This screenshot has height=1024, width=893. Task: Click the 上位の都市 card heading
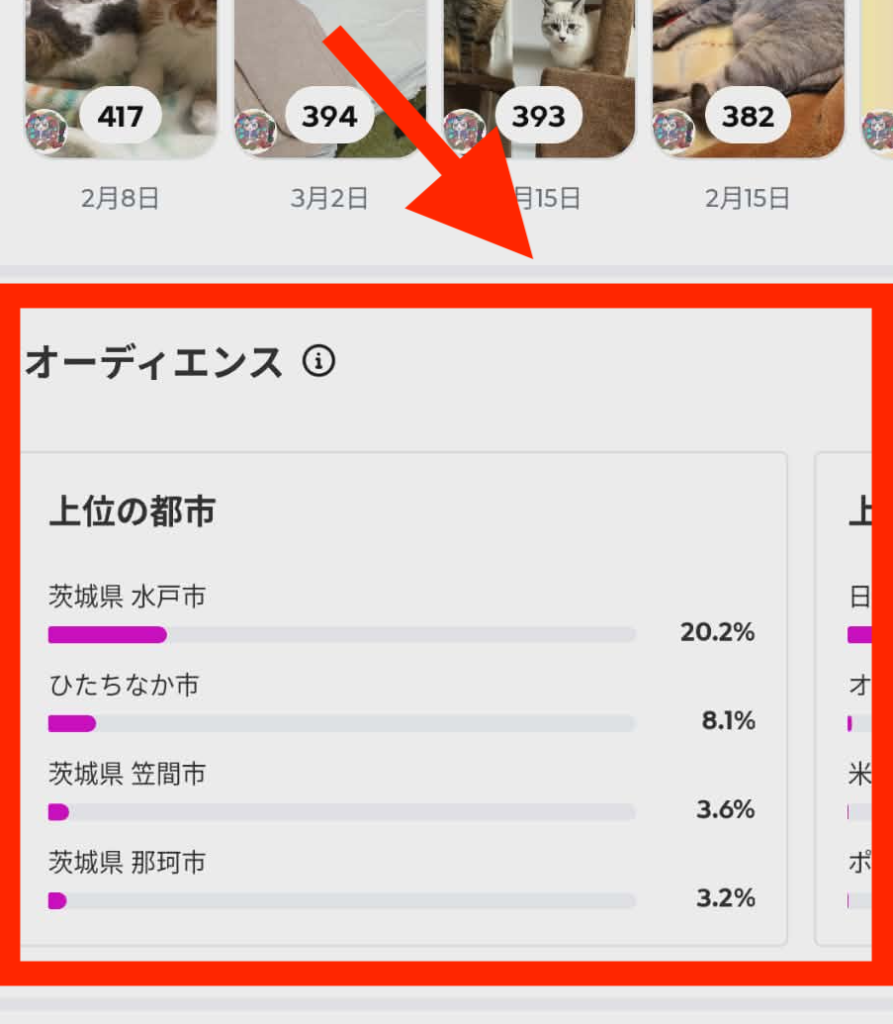132,512
